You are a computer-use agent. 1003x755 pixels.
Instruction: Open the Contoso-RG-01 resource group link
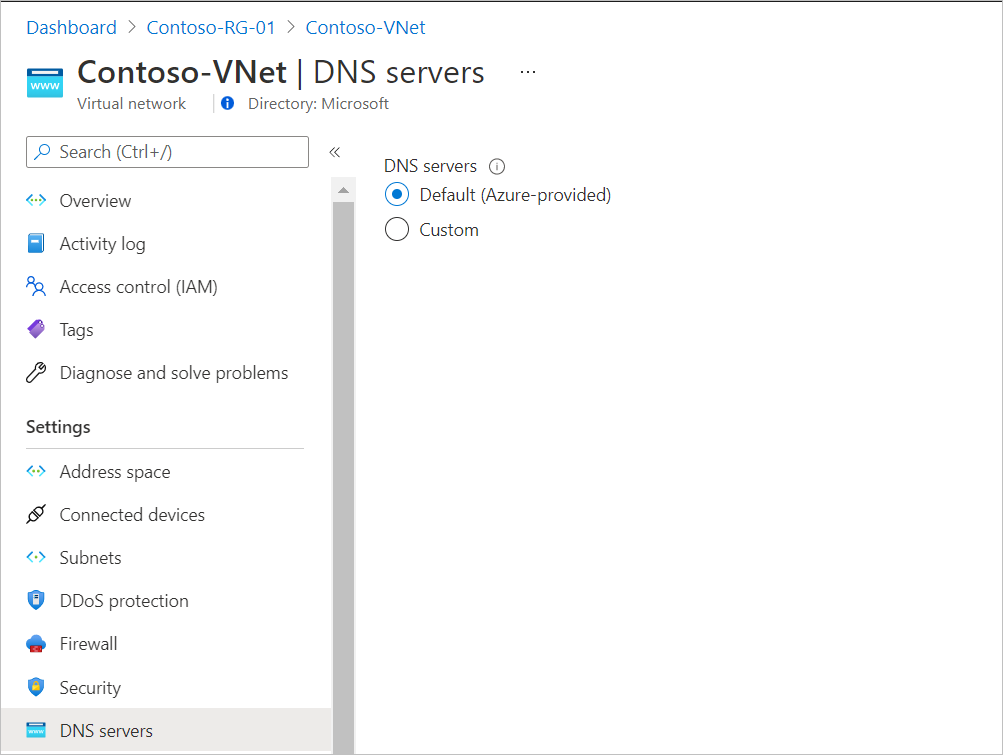coord(210,27)
